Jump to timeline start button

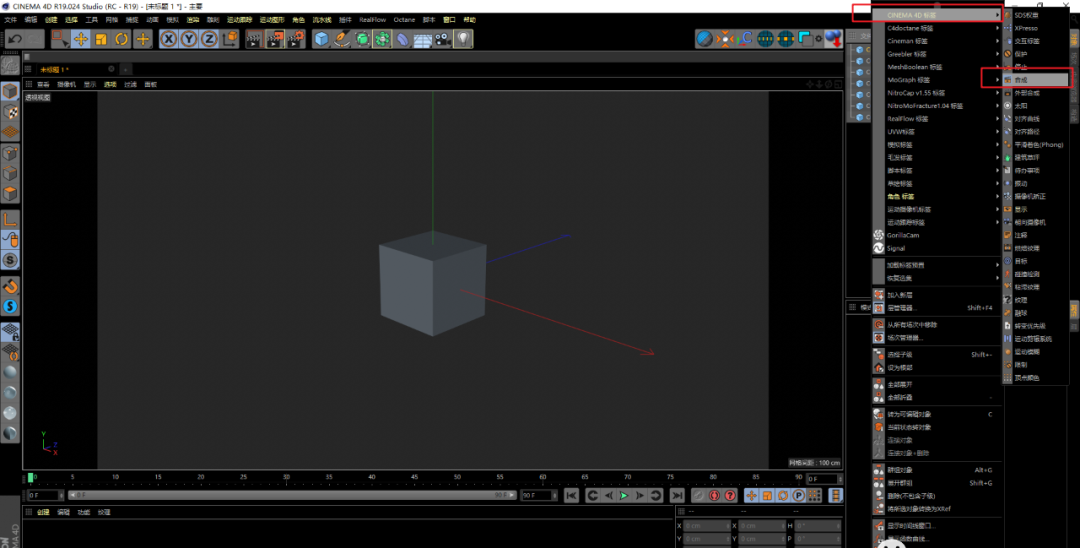click(571, 495)
